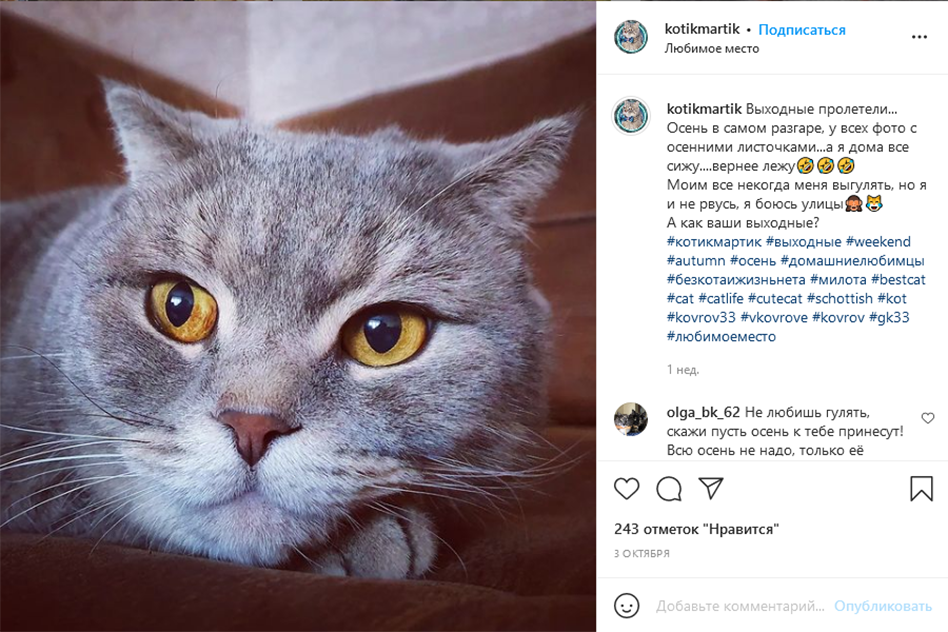
Task: Save the post with the bookmark icon
Action: coord(921,489)
